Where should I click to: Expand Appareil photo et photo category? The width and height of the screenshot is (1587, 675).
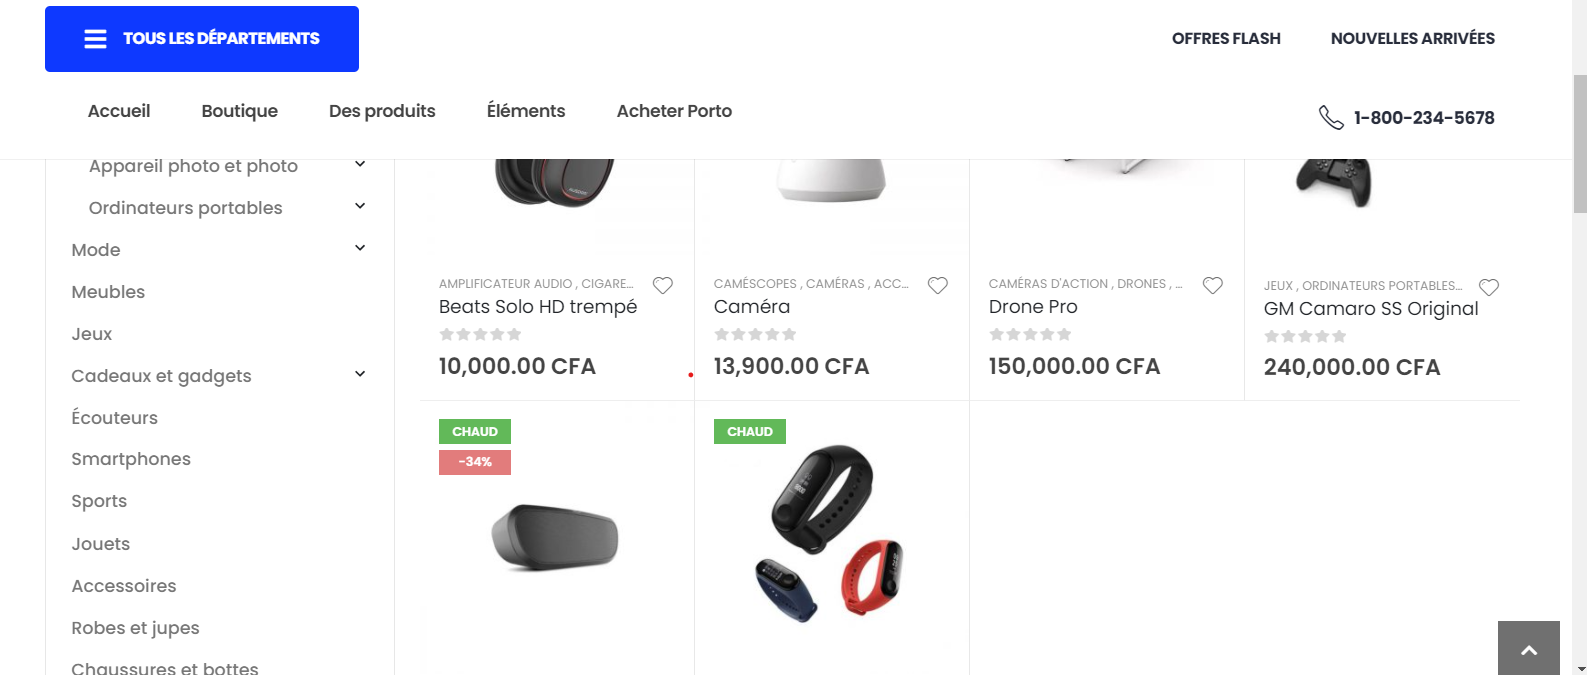pyautogui.click(x=360, y=164)
